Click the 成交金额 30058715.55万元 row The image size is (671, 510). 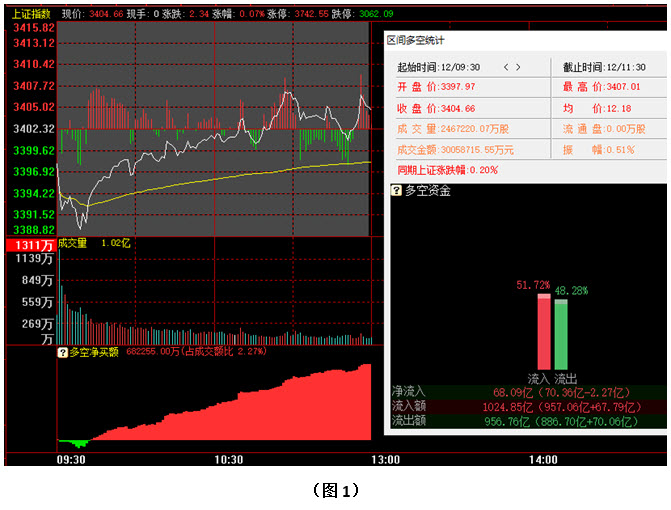455,150
